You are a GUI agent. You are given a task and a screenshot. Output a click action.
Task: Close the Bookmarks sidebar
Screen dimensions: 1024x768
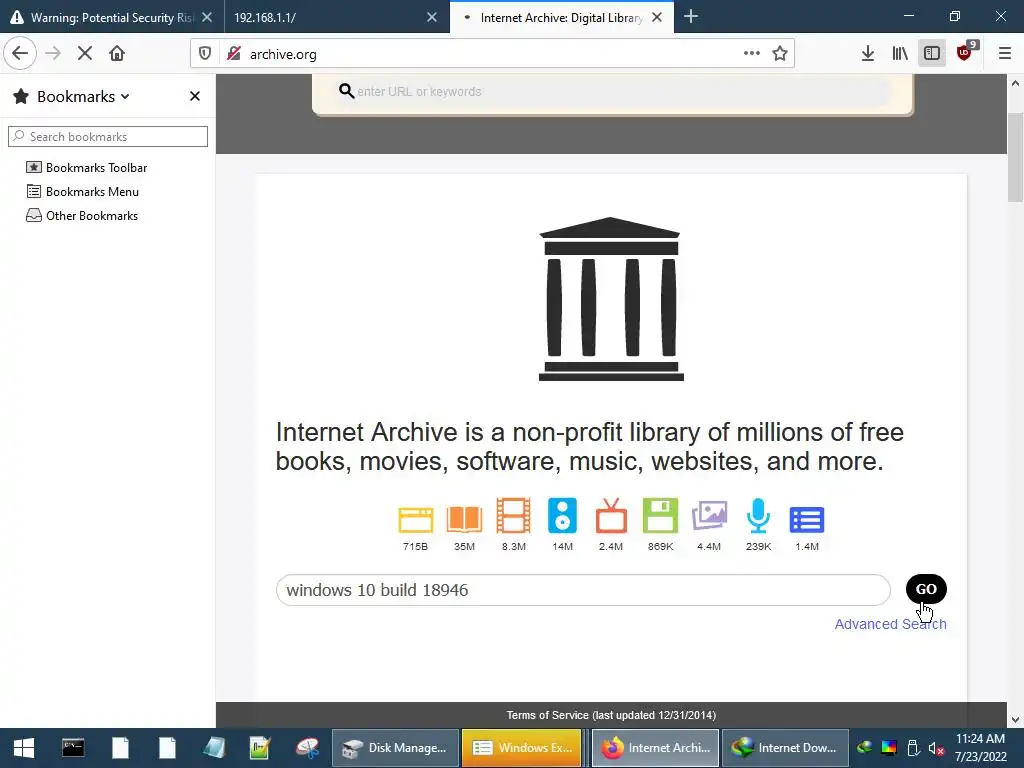pyautogui.click(x=195, y=97)
